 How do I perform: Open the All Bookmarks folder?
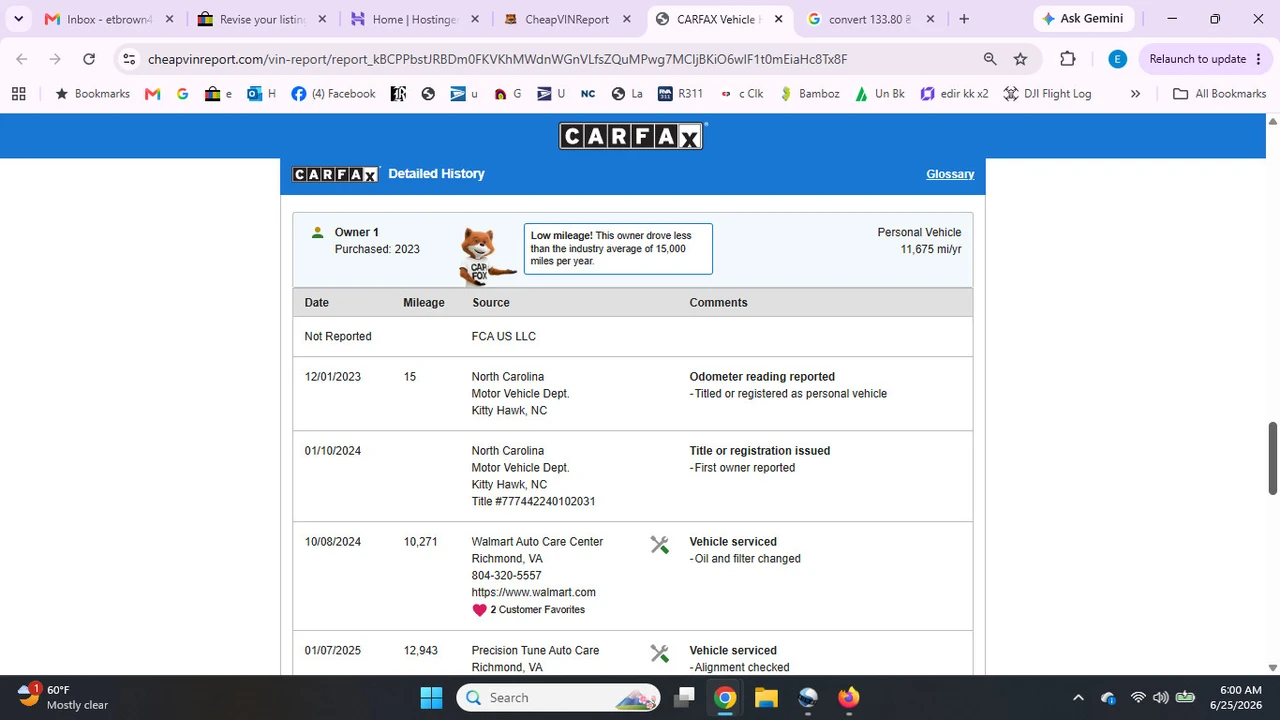coord(1219,94)
